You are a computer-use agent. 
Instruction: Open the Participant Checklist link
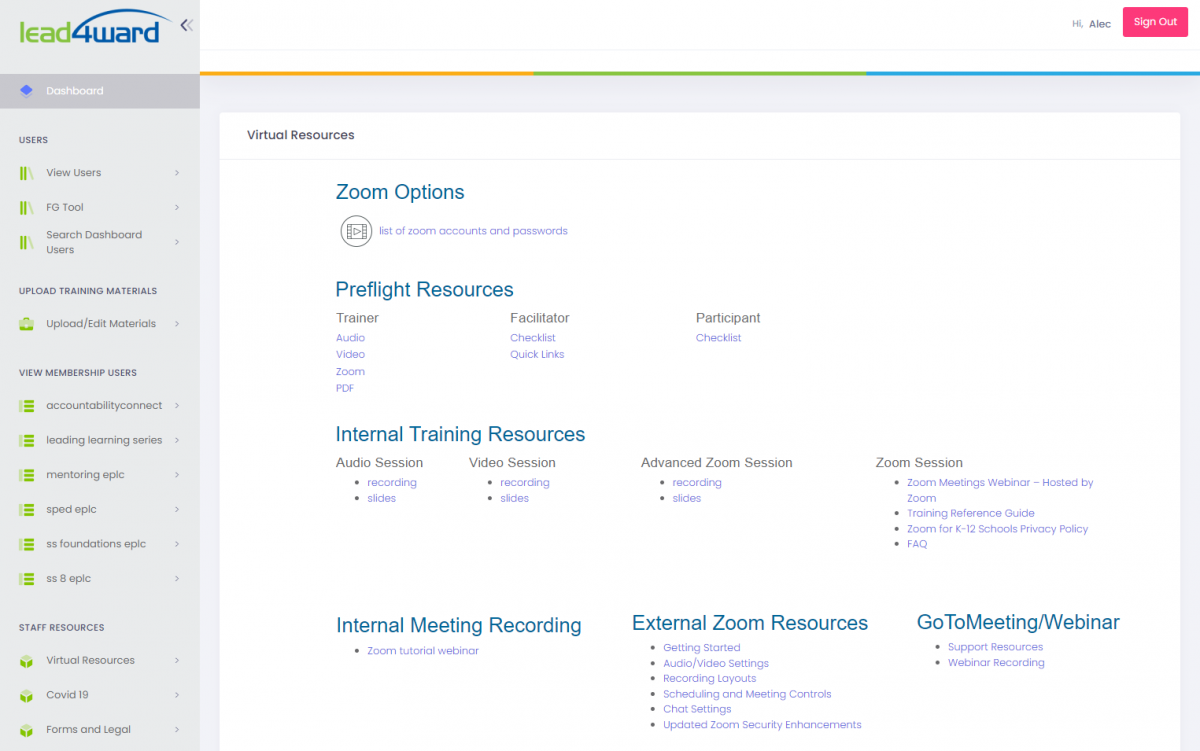click(x=718, y=338)
